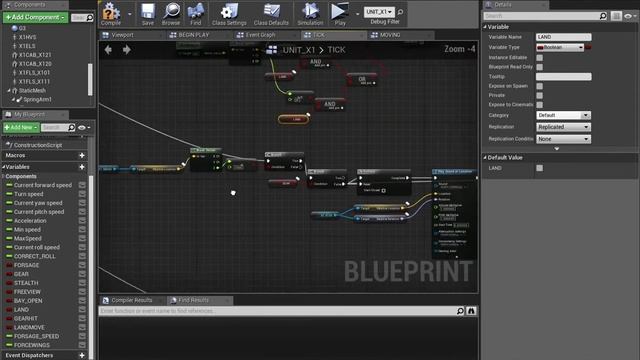Open the Play options dropdown arrow
The image size is (640, 360).
click(x=358, y=14)
